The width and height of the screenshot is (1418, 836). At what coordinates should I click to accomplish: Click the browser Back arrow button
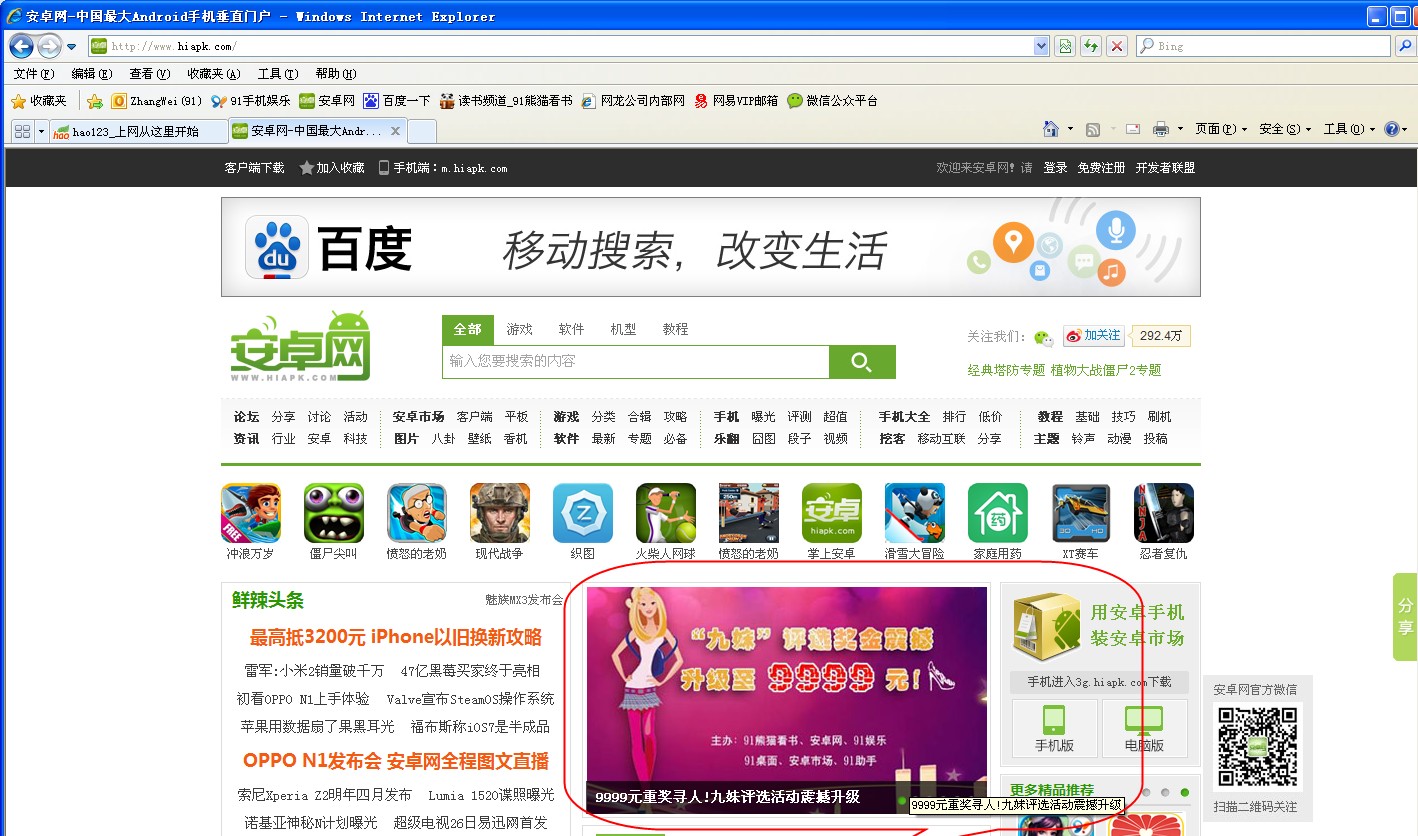coord(22,45)
